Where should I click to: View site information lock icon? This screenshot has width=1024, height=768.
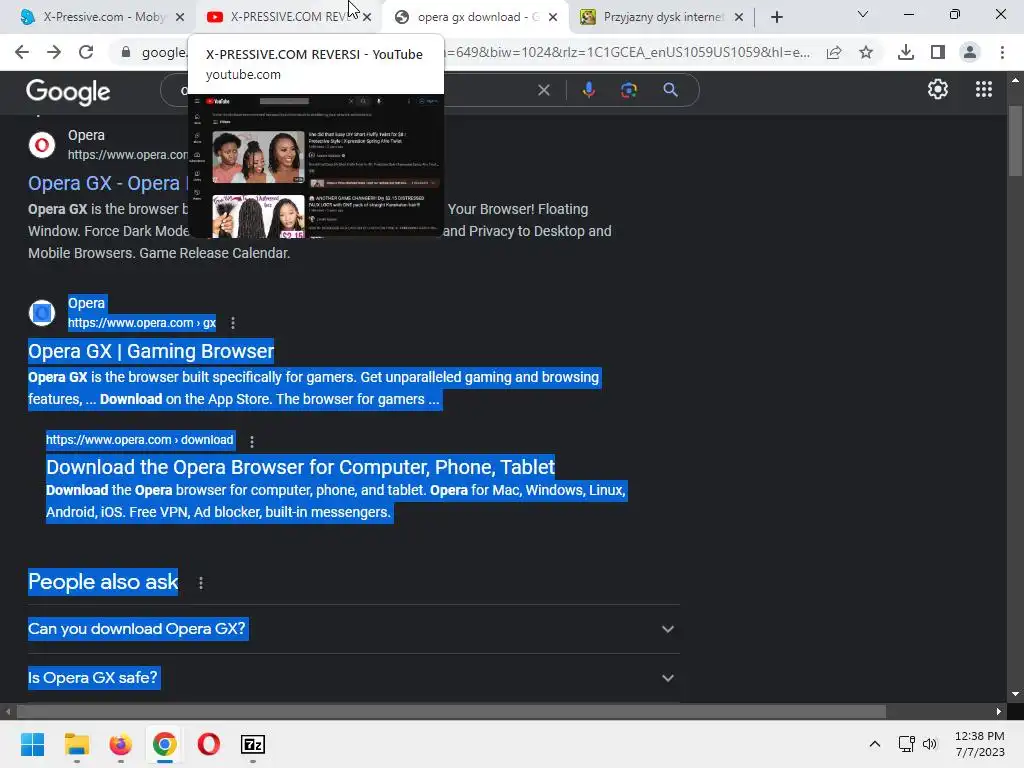(x=125, y=52)
